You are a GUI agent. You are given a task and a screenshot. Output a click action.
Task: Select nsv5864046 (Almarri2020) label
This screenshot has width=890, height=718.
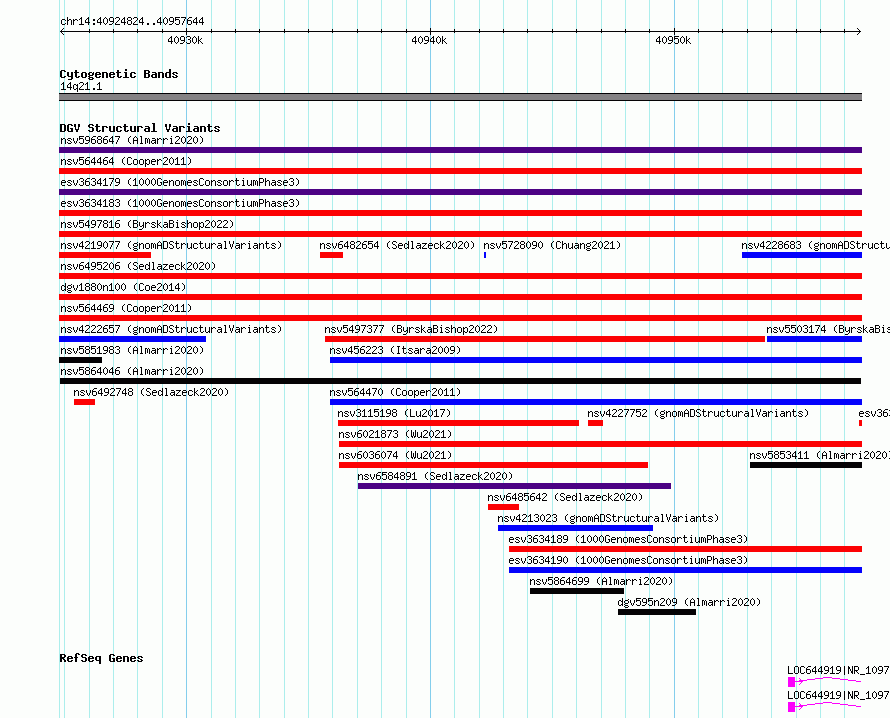[132, 371]
